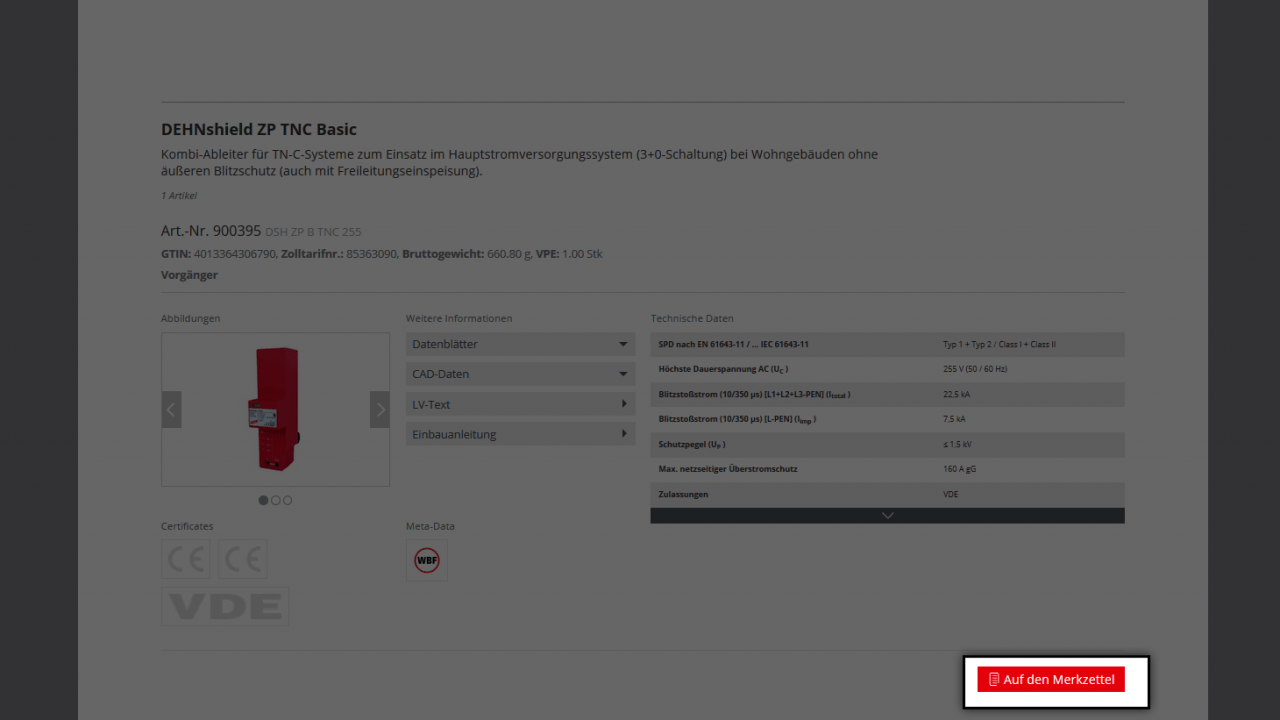Expand the LV-Text section
This screenshot has height=720, width=1280.
point(520,404)
